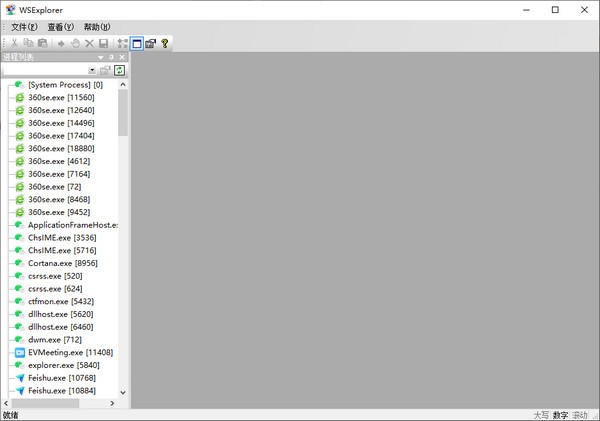Click the process list scroll down arrow
Viewport: 600px width, 421px height.
pyautogui.click(x=123, y=393)
